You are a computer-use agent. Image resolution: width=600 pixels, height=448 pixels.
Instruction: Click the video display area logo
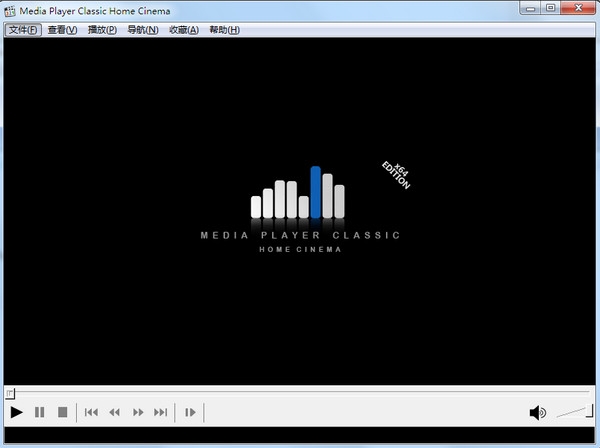[300, 209]
